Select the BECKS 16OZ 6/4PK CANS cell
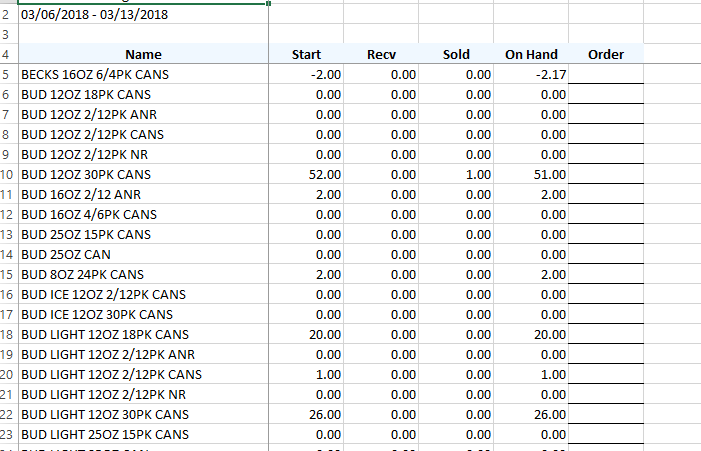This screenshot has width=701, height=451. pyautogui.click(x=144, y=74)
